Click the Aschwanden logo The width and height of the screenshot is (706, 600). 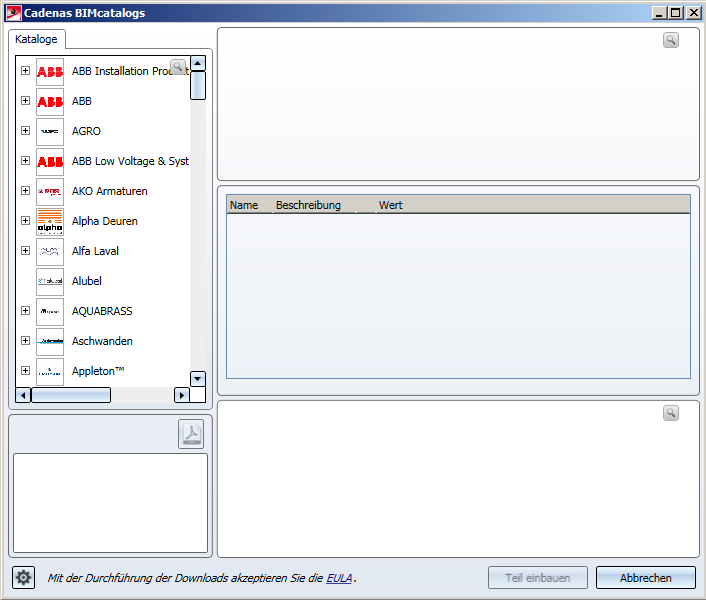point(50,342)
